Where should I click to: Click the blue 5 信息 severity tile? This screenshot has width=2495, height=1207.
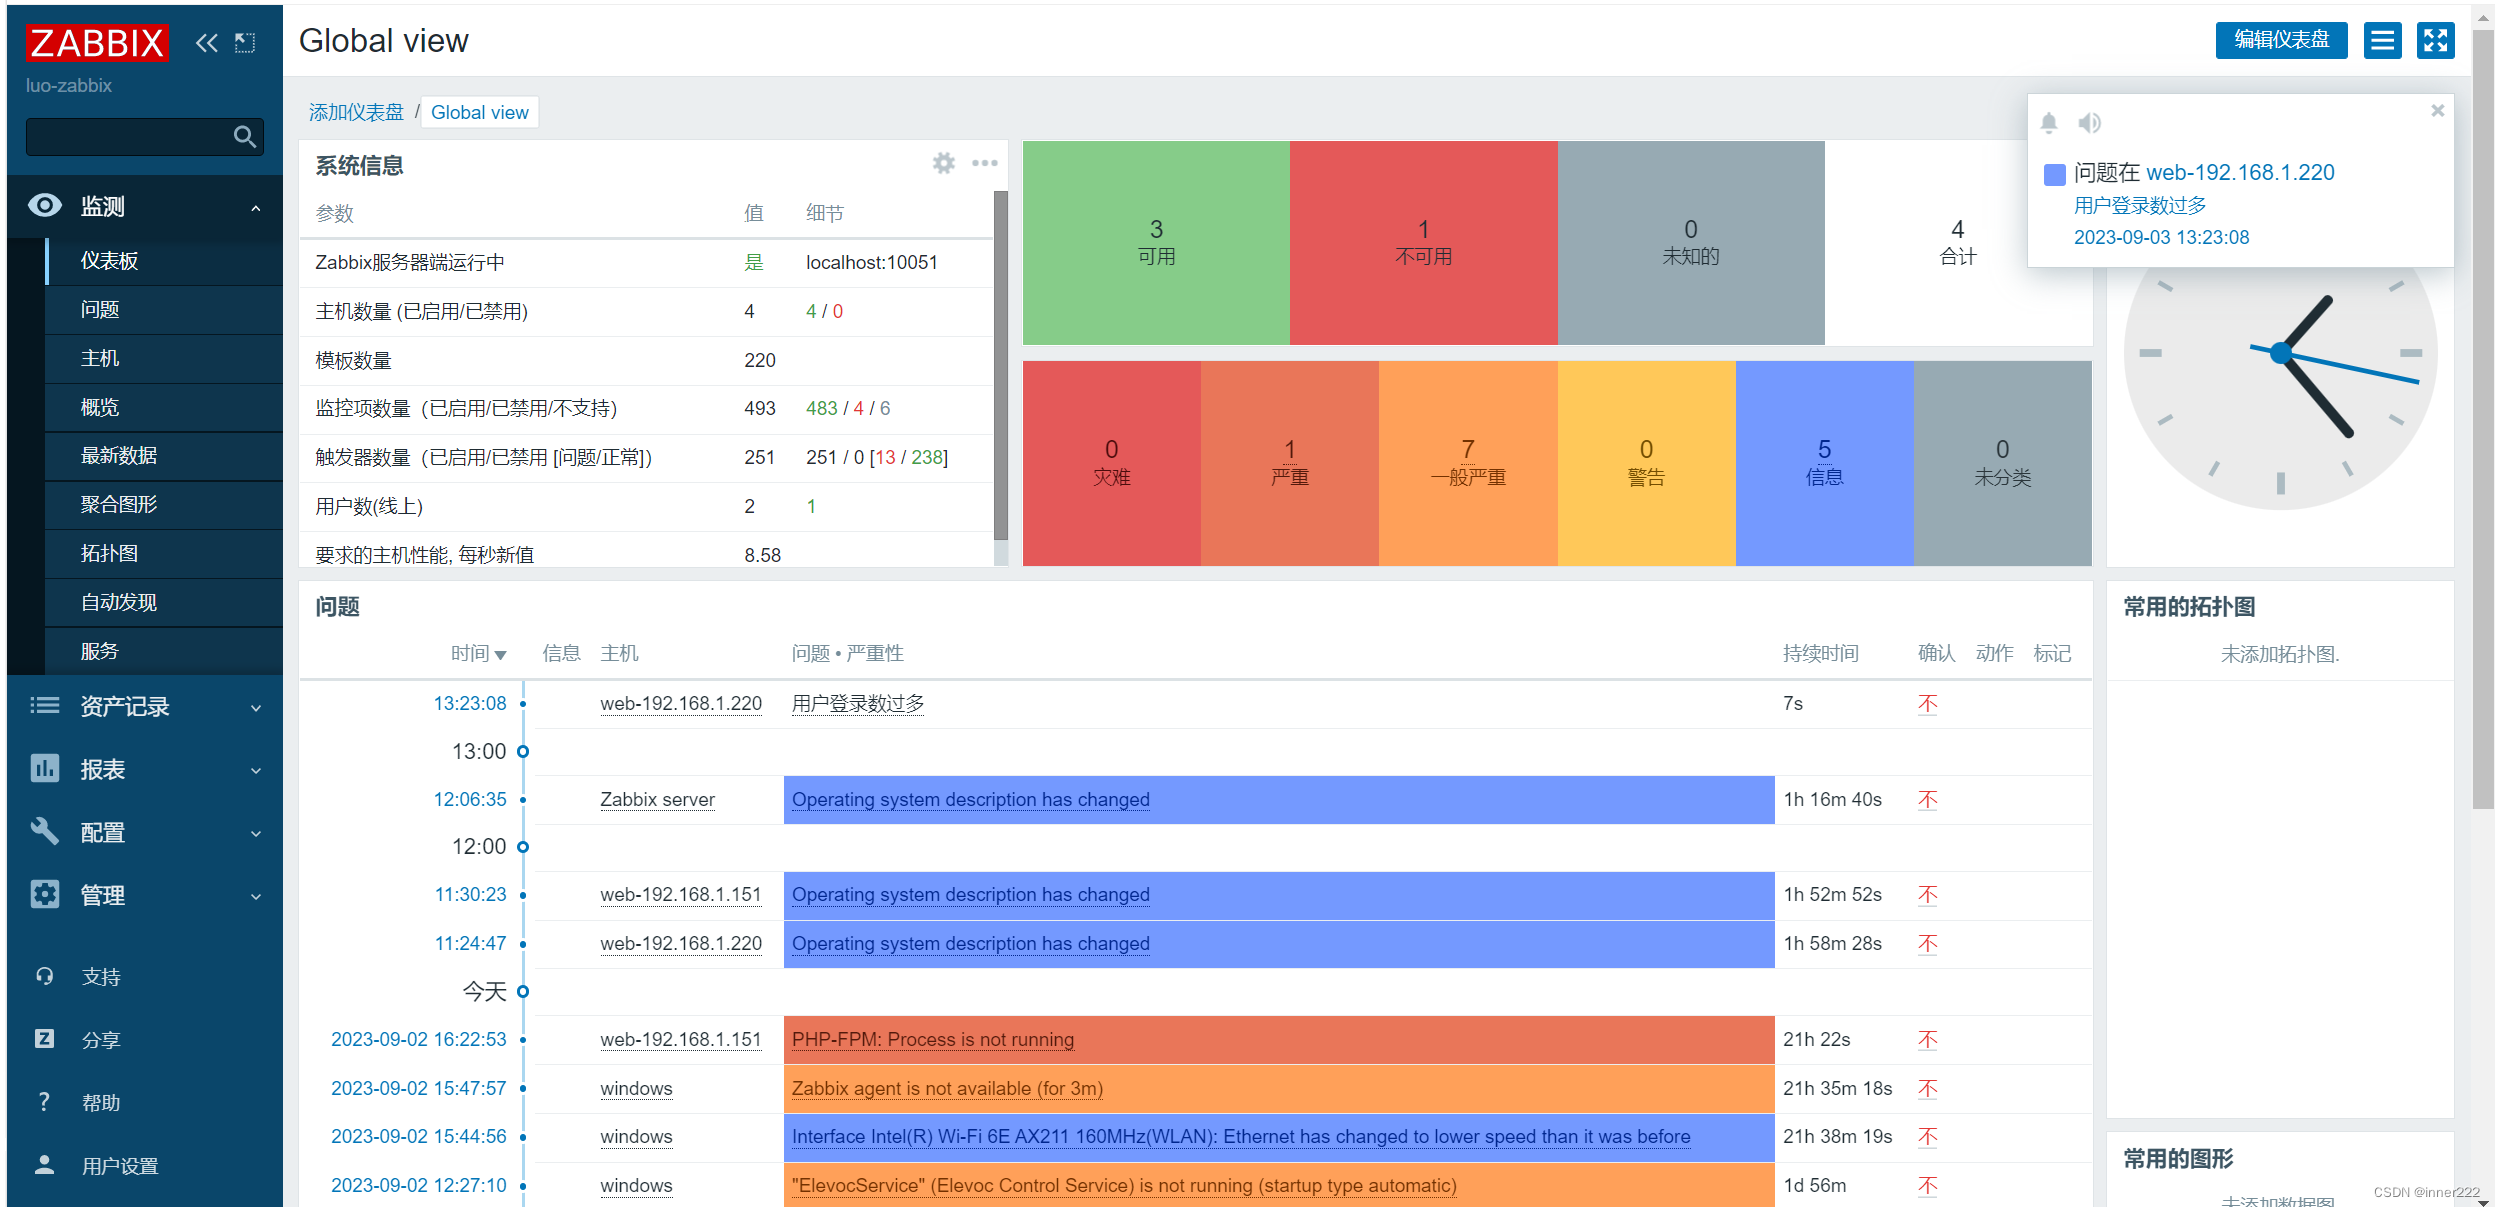coord(1824,463)
